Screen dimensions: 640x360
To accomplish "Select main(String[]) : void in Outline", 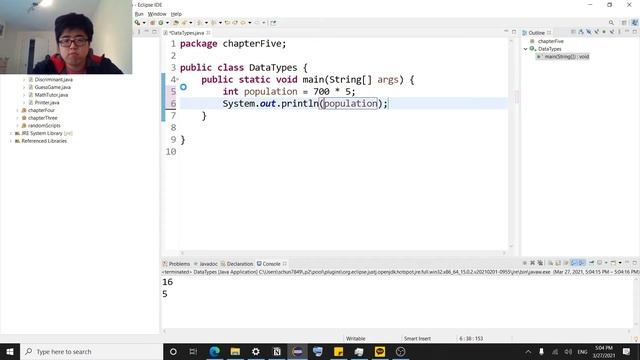I will tap(567, 57).
